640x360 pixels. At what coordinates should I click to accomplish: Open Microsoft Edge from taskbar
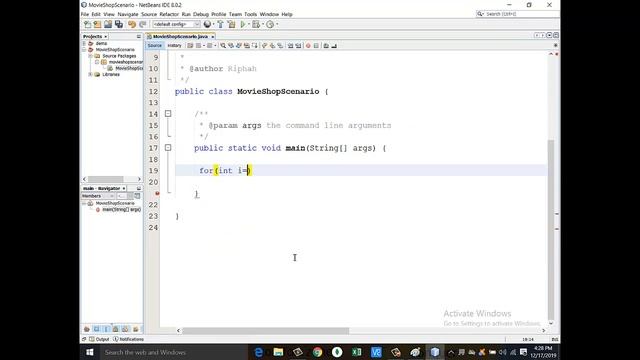[x=258, y=352]
